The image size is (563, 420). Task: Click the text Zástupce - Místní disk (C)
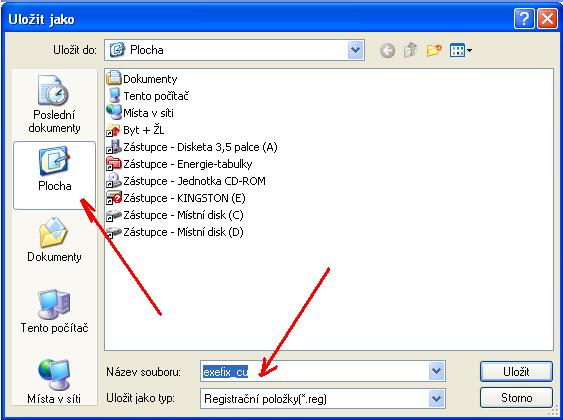(x=183, y=215)
